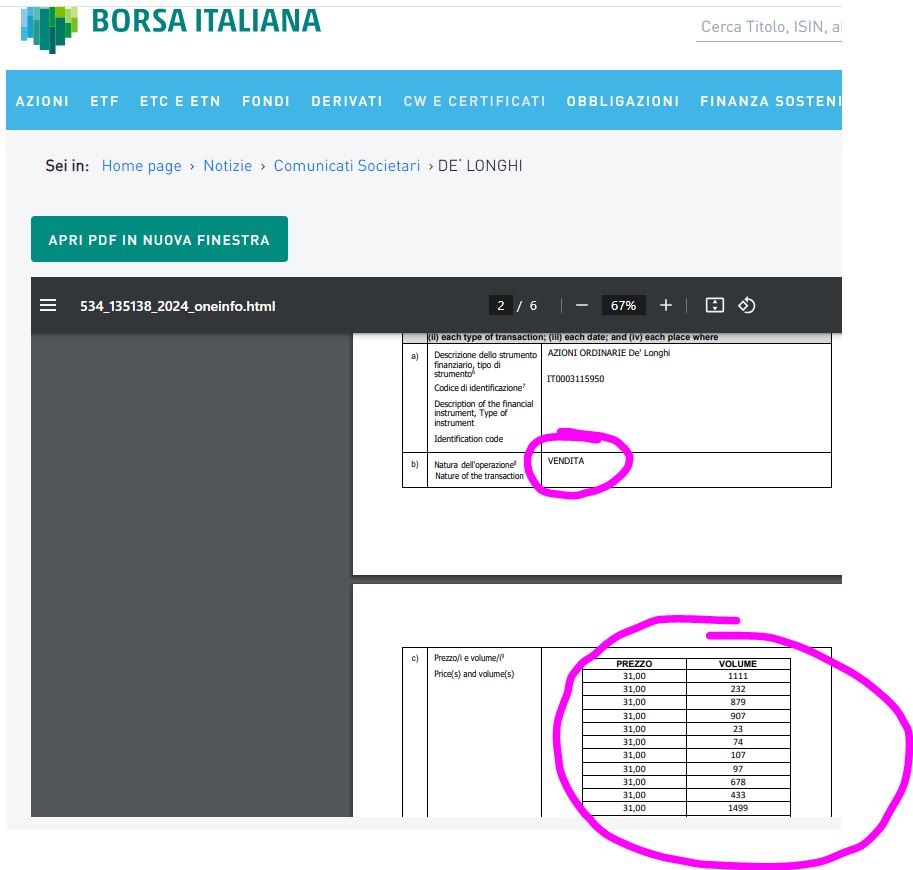Select volume cell 107
The height and width of the screenshot is (870, 913).
(x=738, y=755)
